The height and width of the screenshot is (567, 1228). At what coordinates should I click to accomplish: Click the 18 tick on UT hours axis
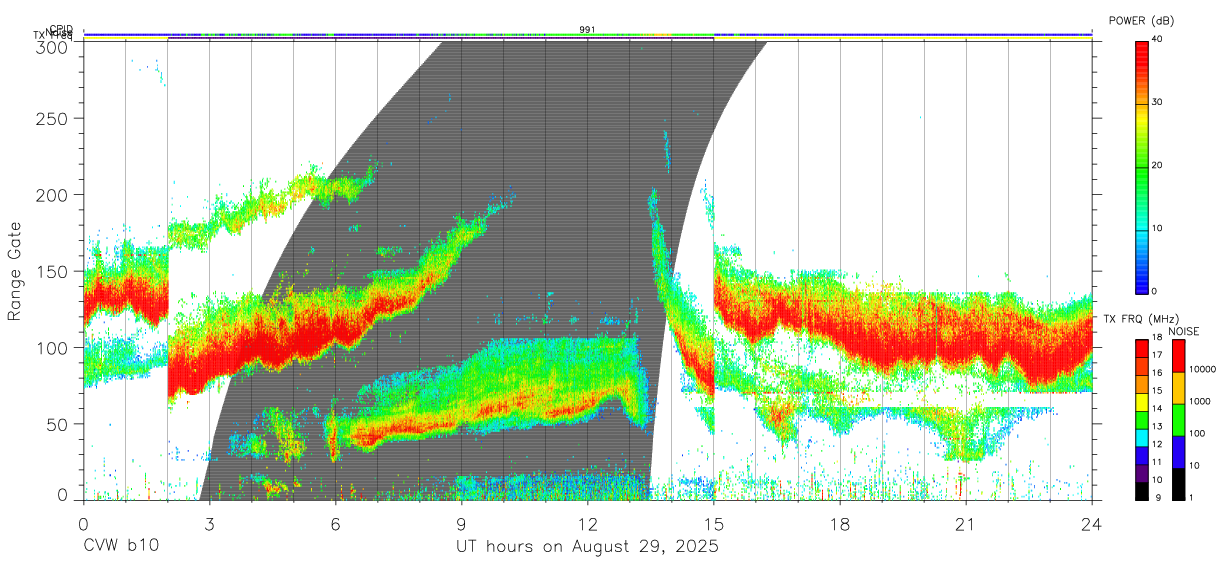click(x=839, y=523)
